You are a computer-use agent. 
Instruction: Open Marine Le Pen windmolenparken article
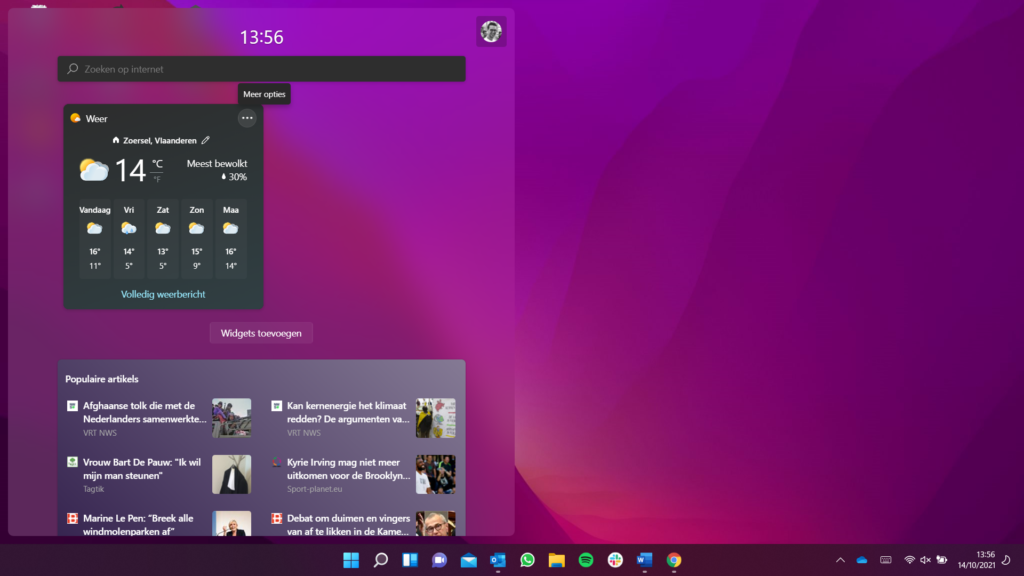click(138, 524)
